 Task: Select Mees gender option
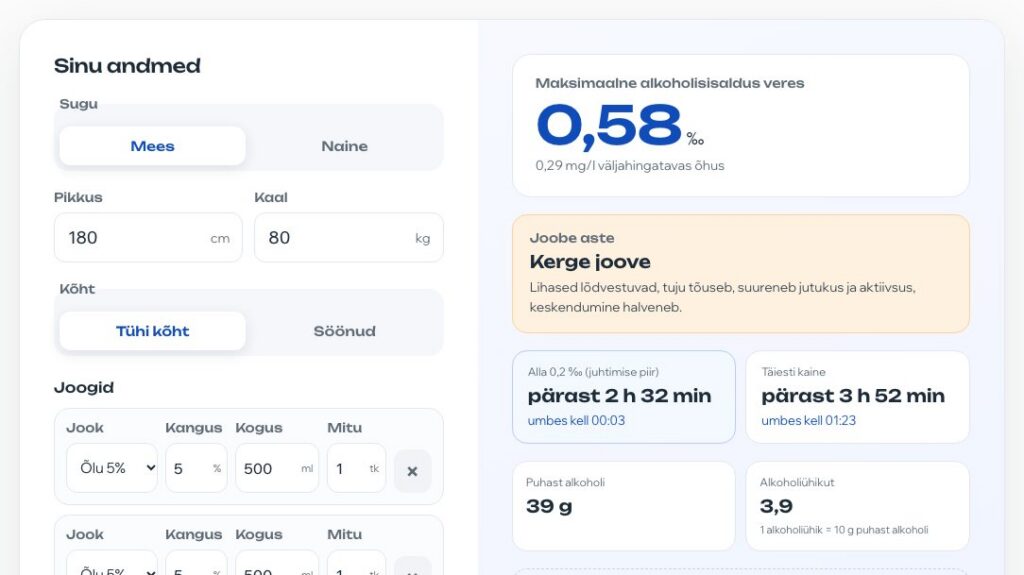point(152,146)
